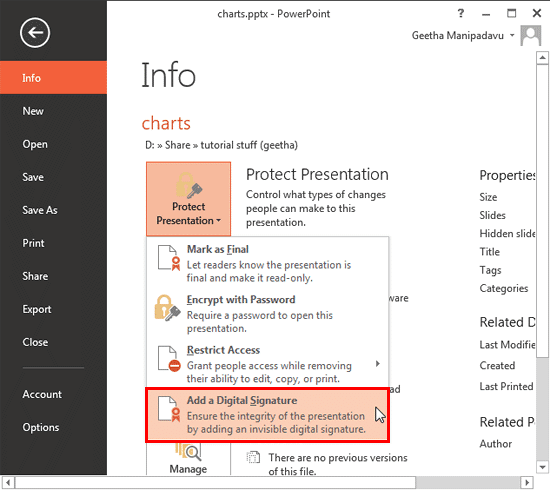Click the Encrypt with Password lock icon
The height and width of the screenshot is (490, 550).
click(x=167, y=308)
